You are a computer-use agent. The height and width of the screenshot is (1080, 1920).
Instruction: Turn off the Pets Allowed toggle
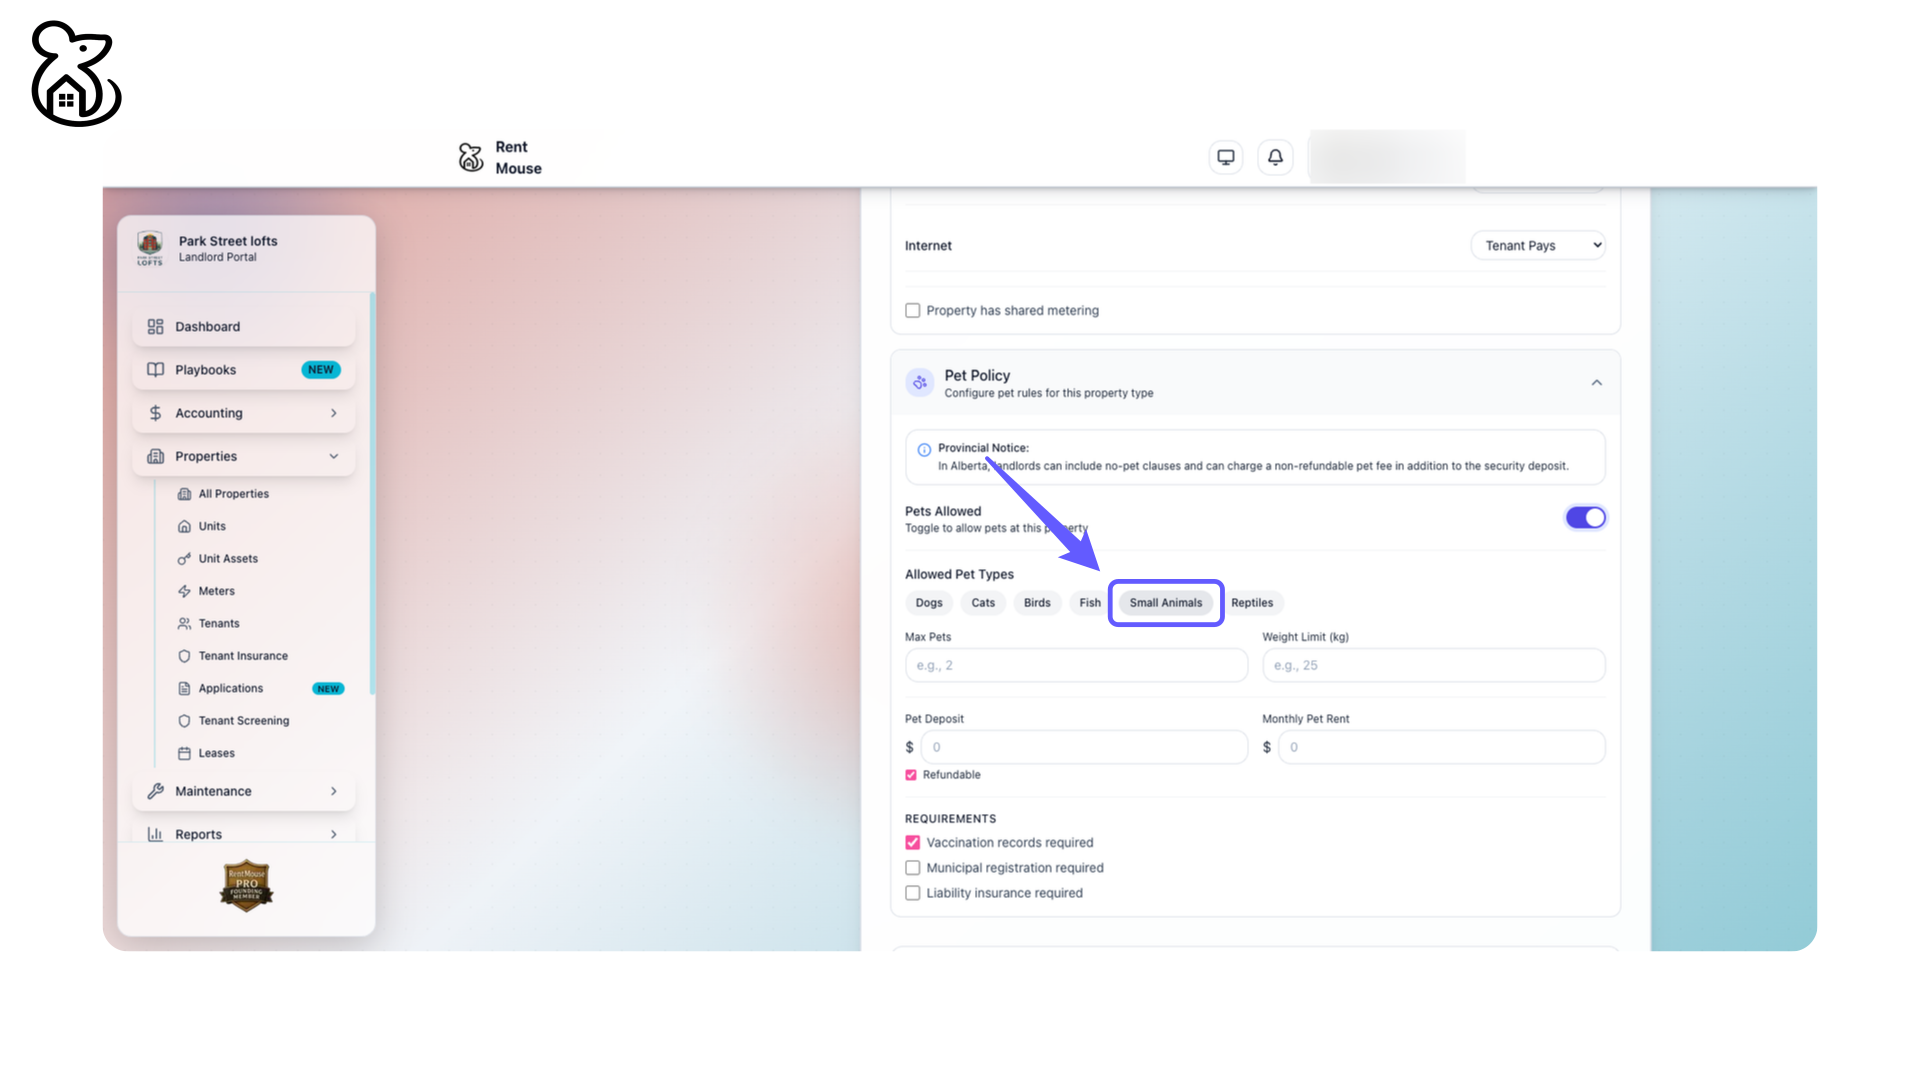tap(1585, 517)
